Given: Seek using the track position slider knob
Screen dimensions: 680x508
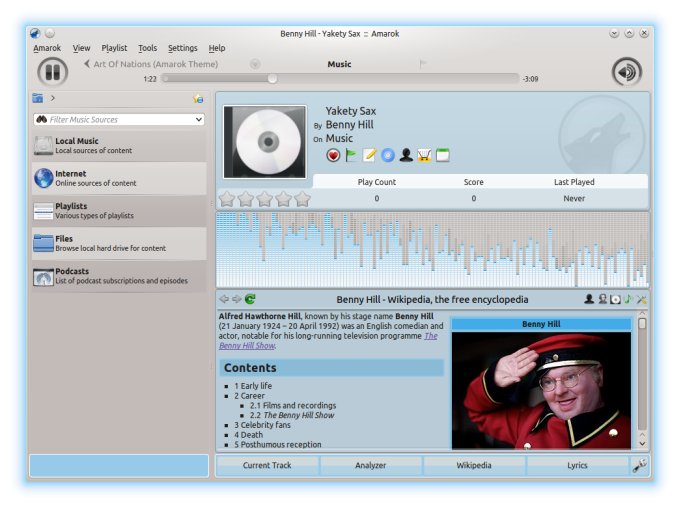Looking at the screenshot, I should pos(272,79).
